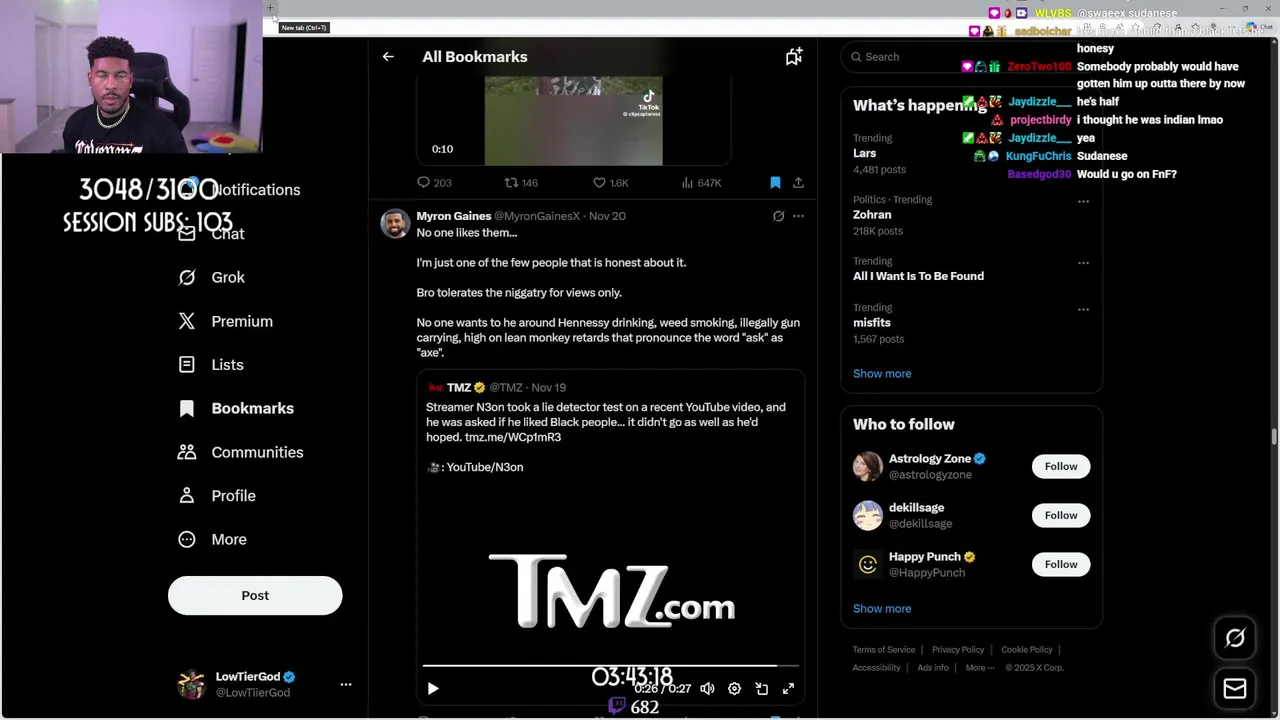Follow dekillsage

[x=1061, y=515]
